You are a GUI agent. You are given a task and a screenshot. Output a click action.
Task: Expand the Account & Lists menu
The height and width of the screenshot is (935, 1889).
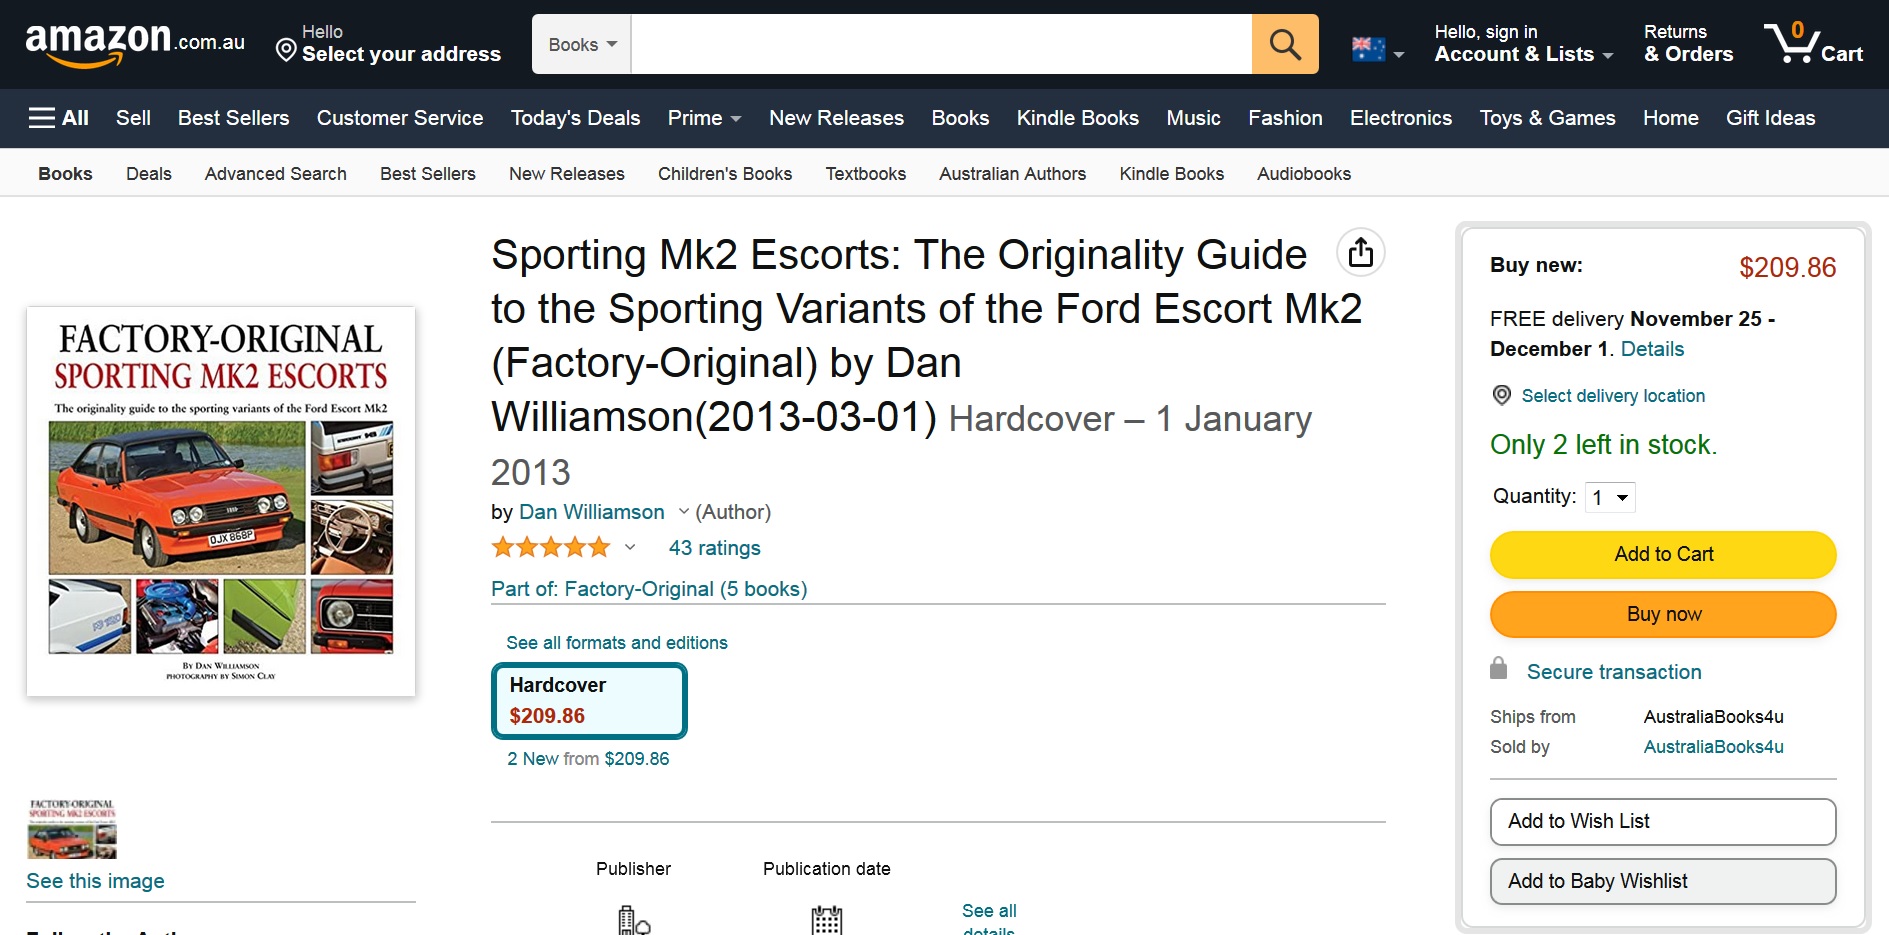(x=1523, y=44)
